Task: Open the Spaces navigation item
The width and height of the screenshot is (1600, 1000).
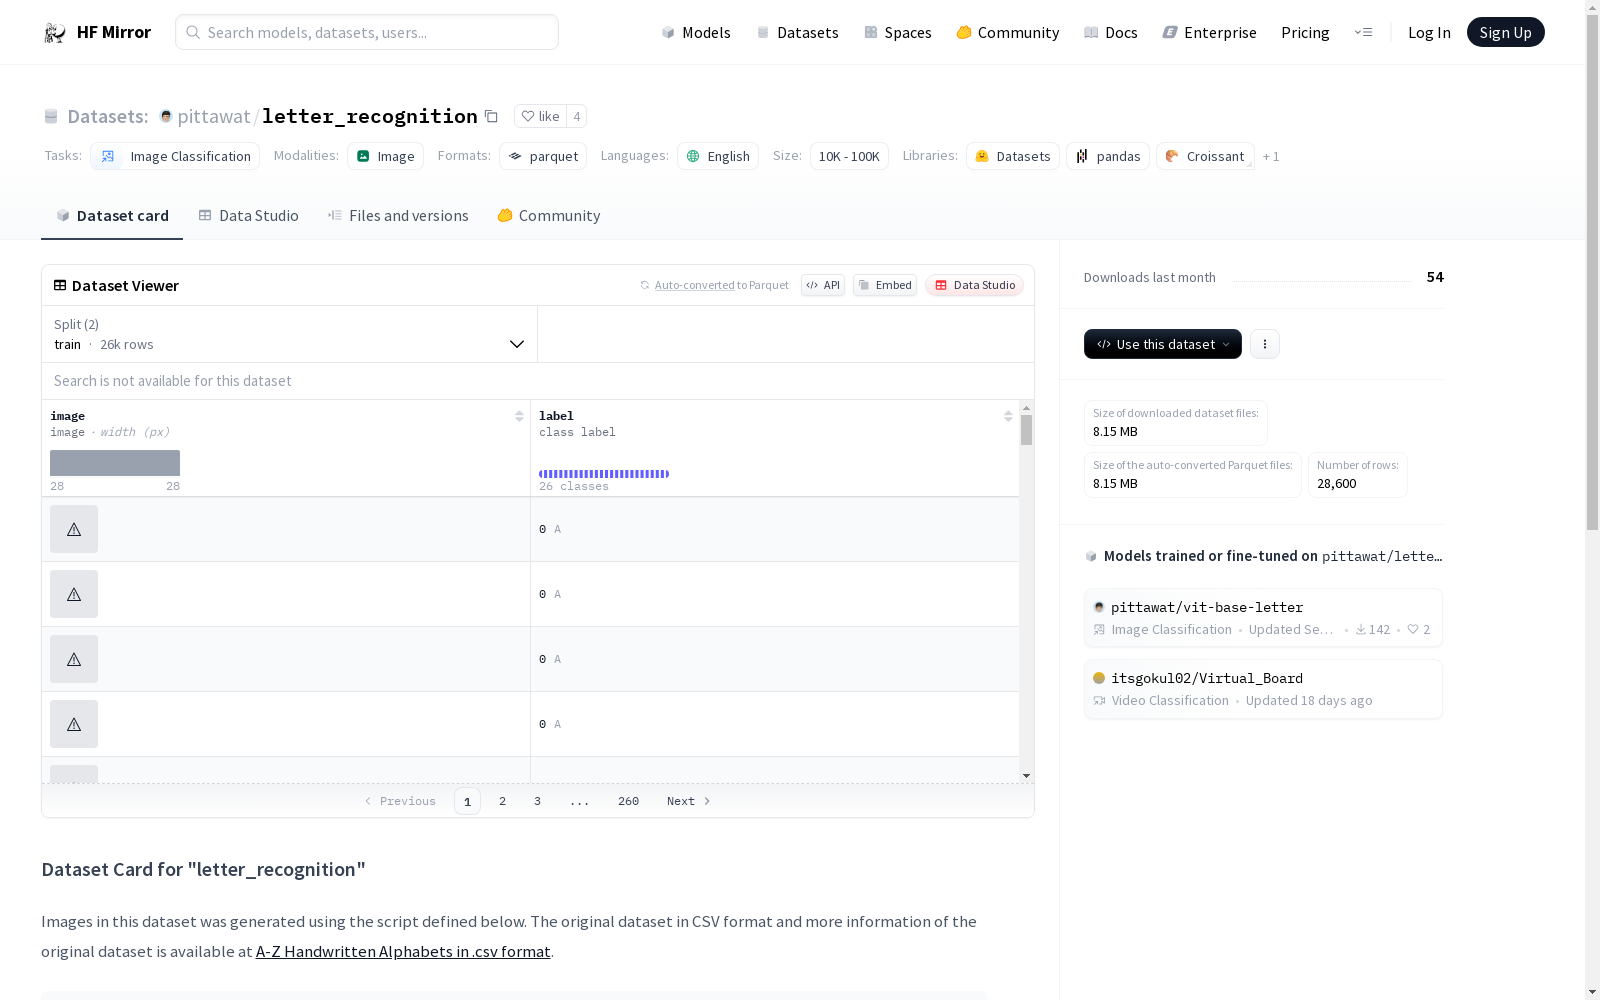Action: [898, 32]
